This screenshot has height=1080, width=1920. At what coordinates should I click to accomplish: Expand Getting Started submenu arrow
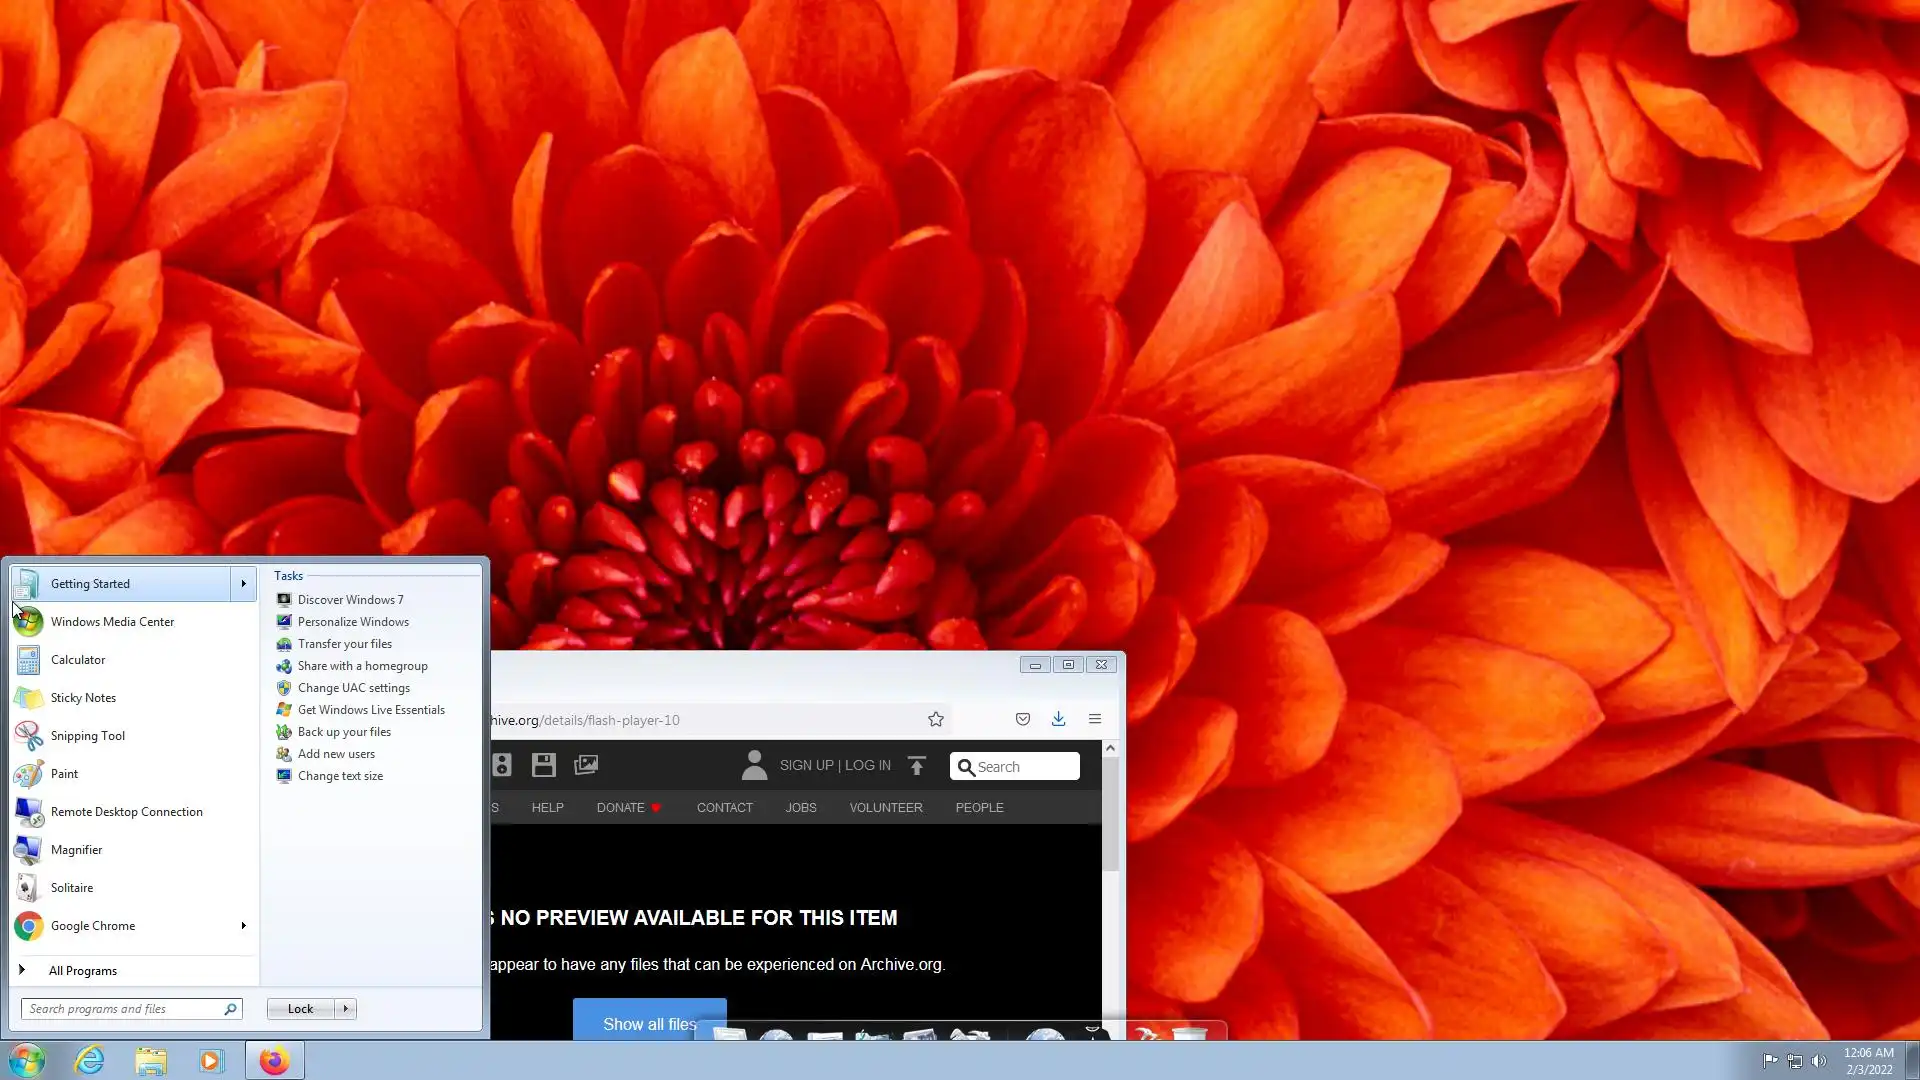tap(243, 584)
